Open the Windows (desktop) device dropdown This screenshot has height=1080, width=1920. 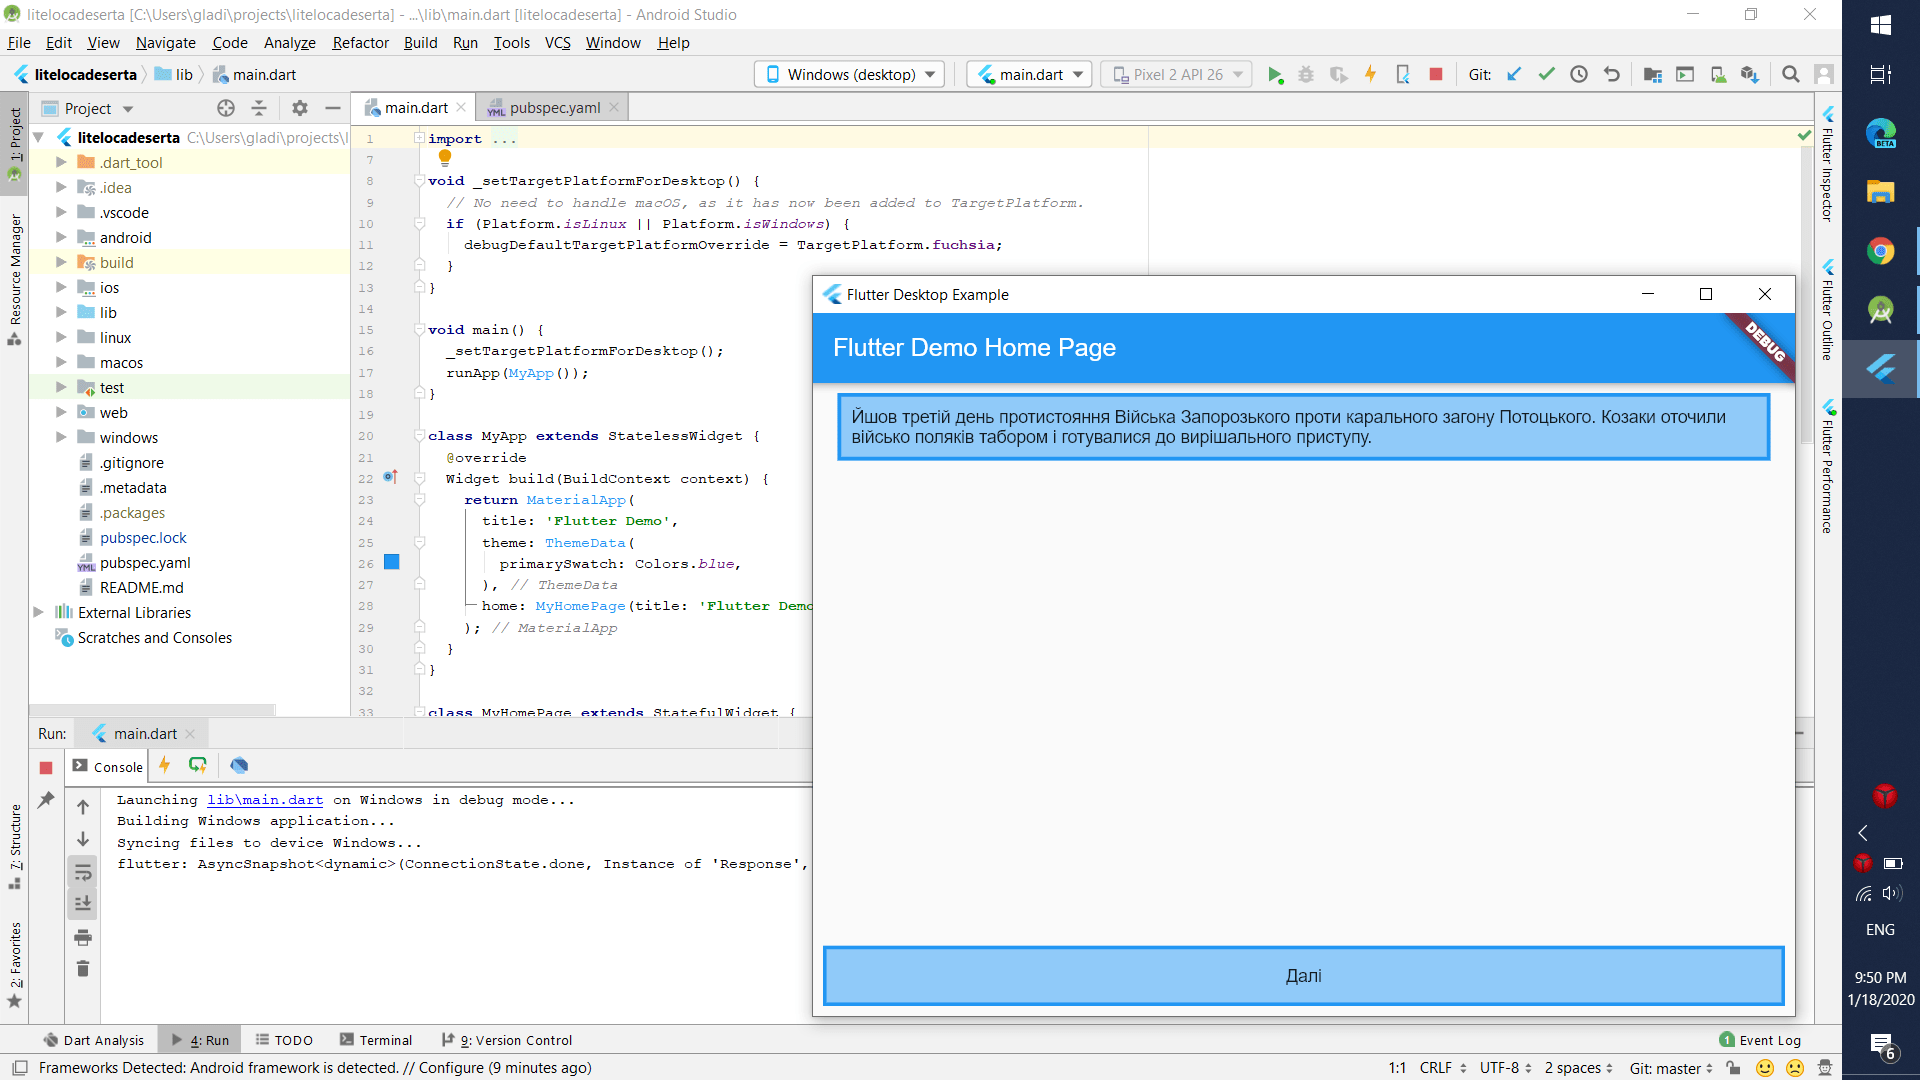(850, 75)
